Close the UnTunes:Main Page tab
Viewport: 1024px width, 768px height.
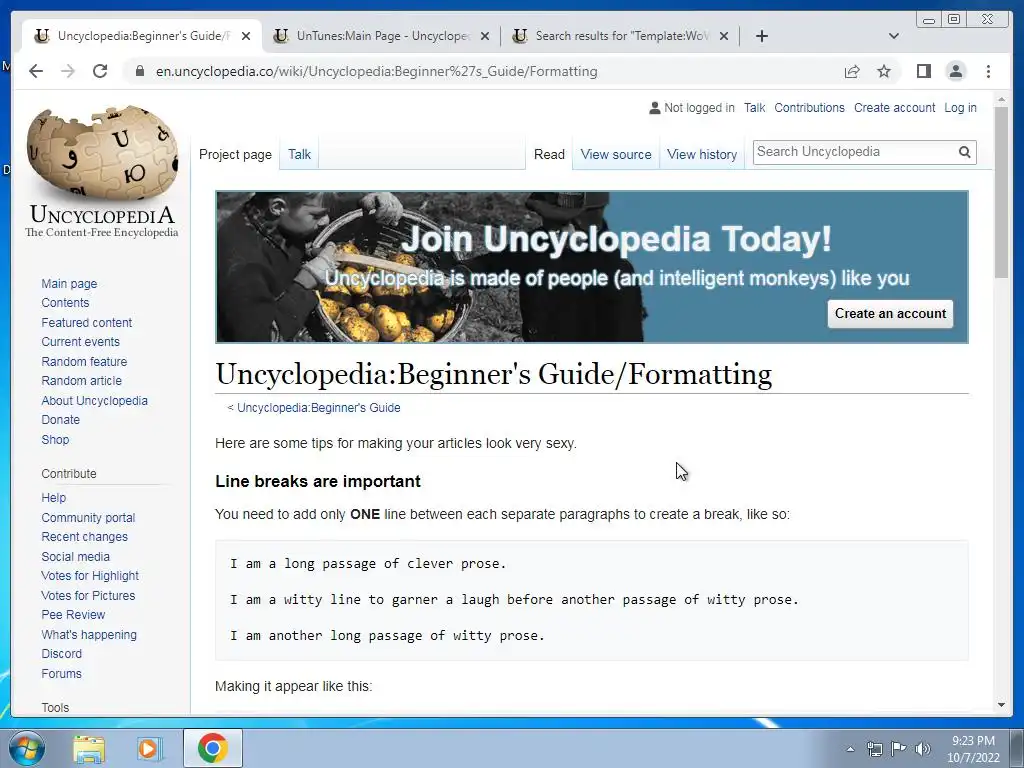(x=485, y=36)
